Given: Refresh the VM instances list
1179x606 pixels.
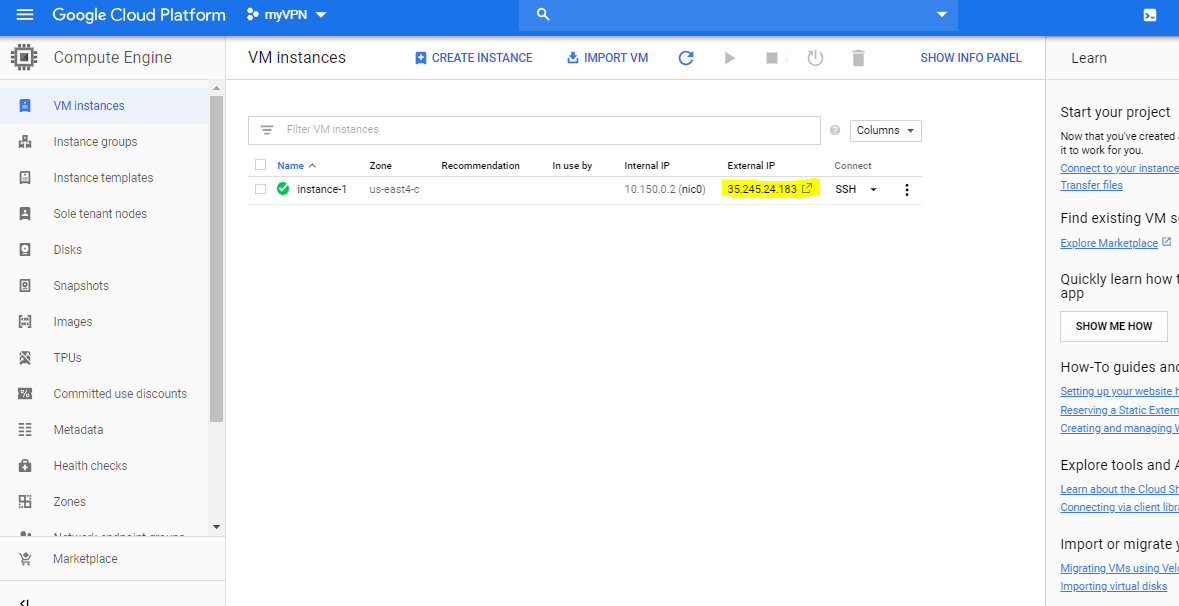Looking at the screenshot, I should tap(686, 58).
